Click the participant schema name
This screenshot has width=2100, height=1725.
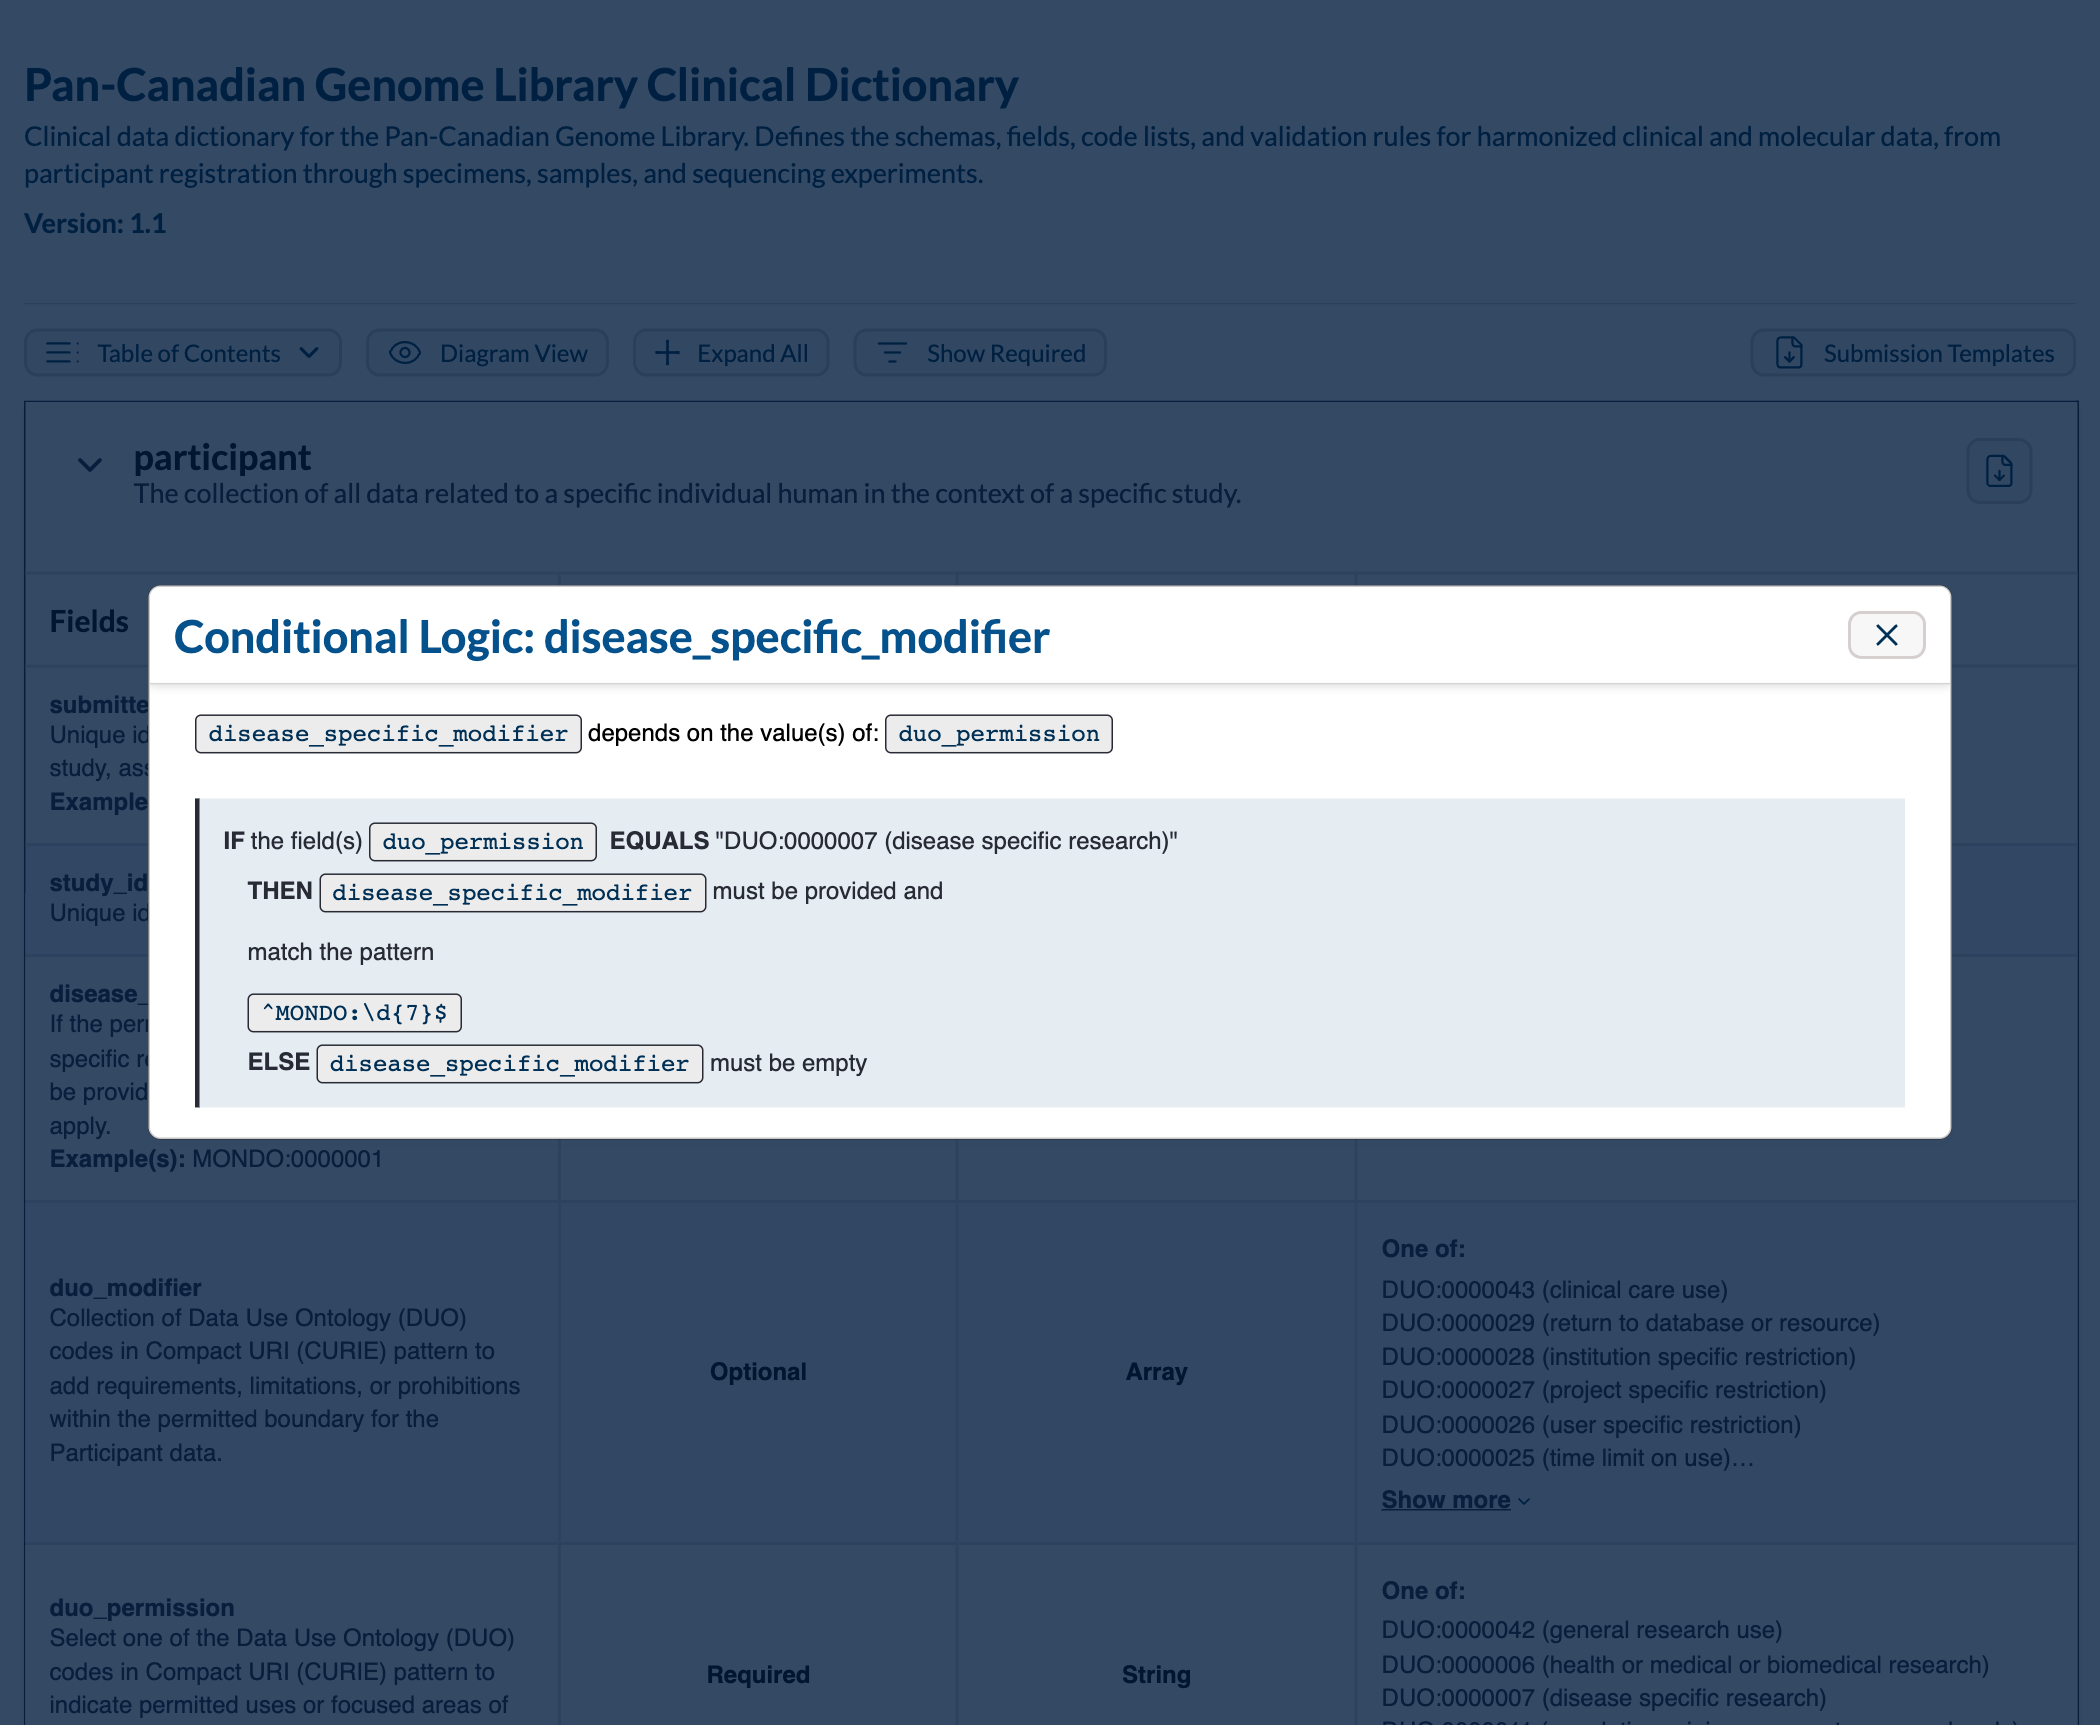click(222, 457)
